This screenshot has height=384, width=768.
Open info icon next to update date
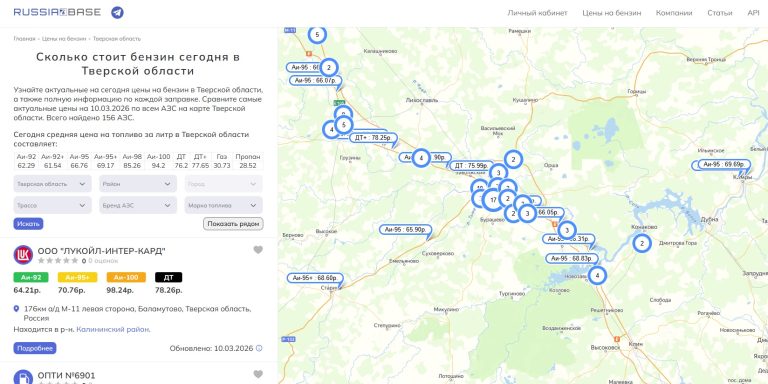click(259, 348)
